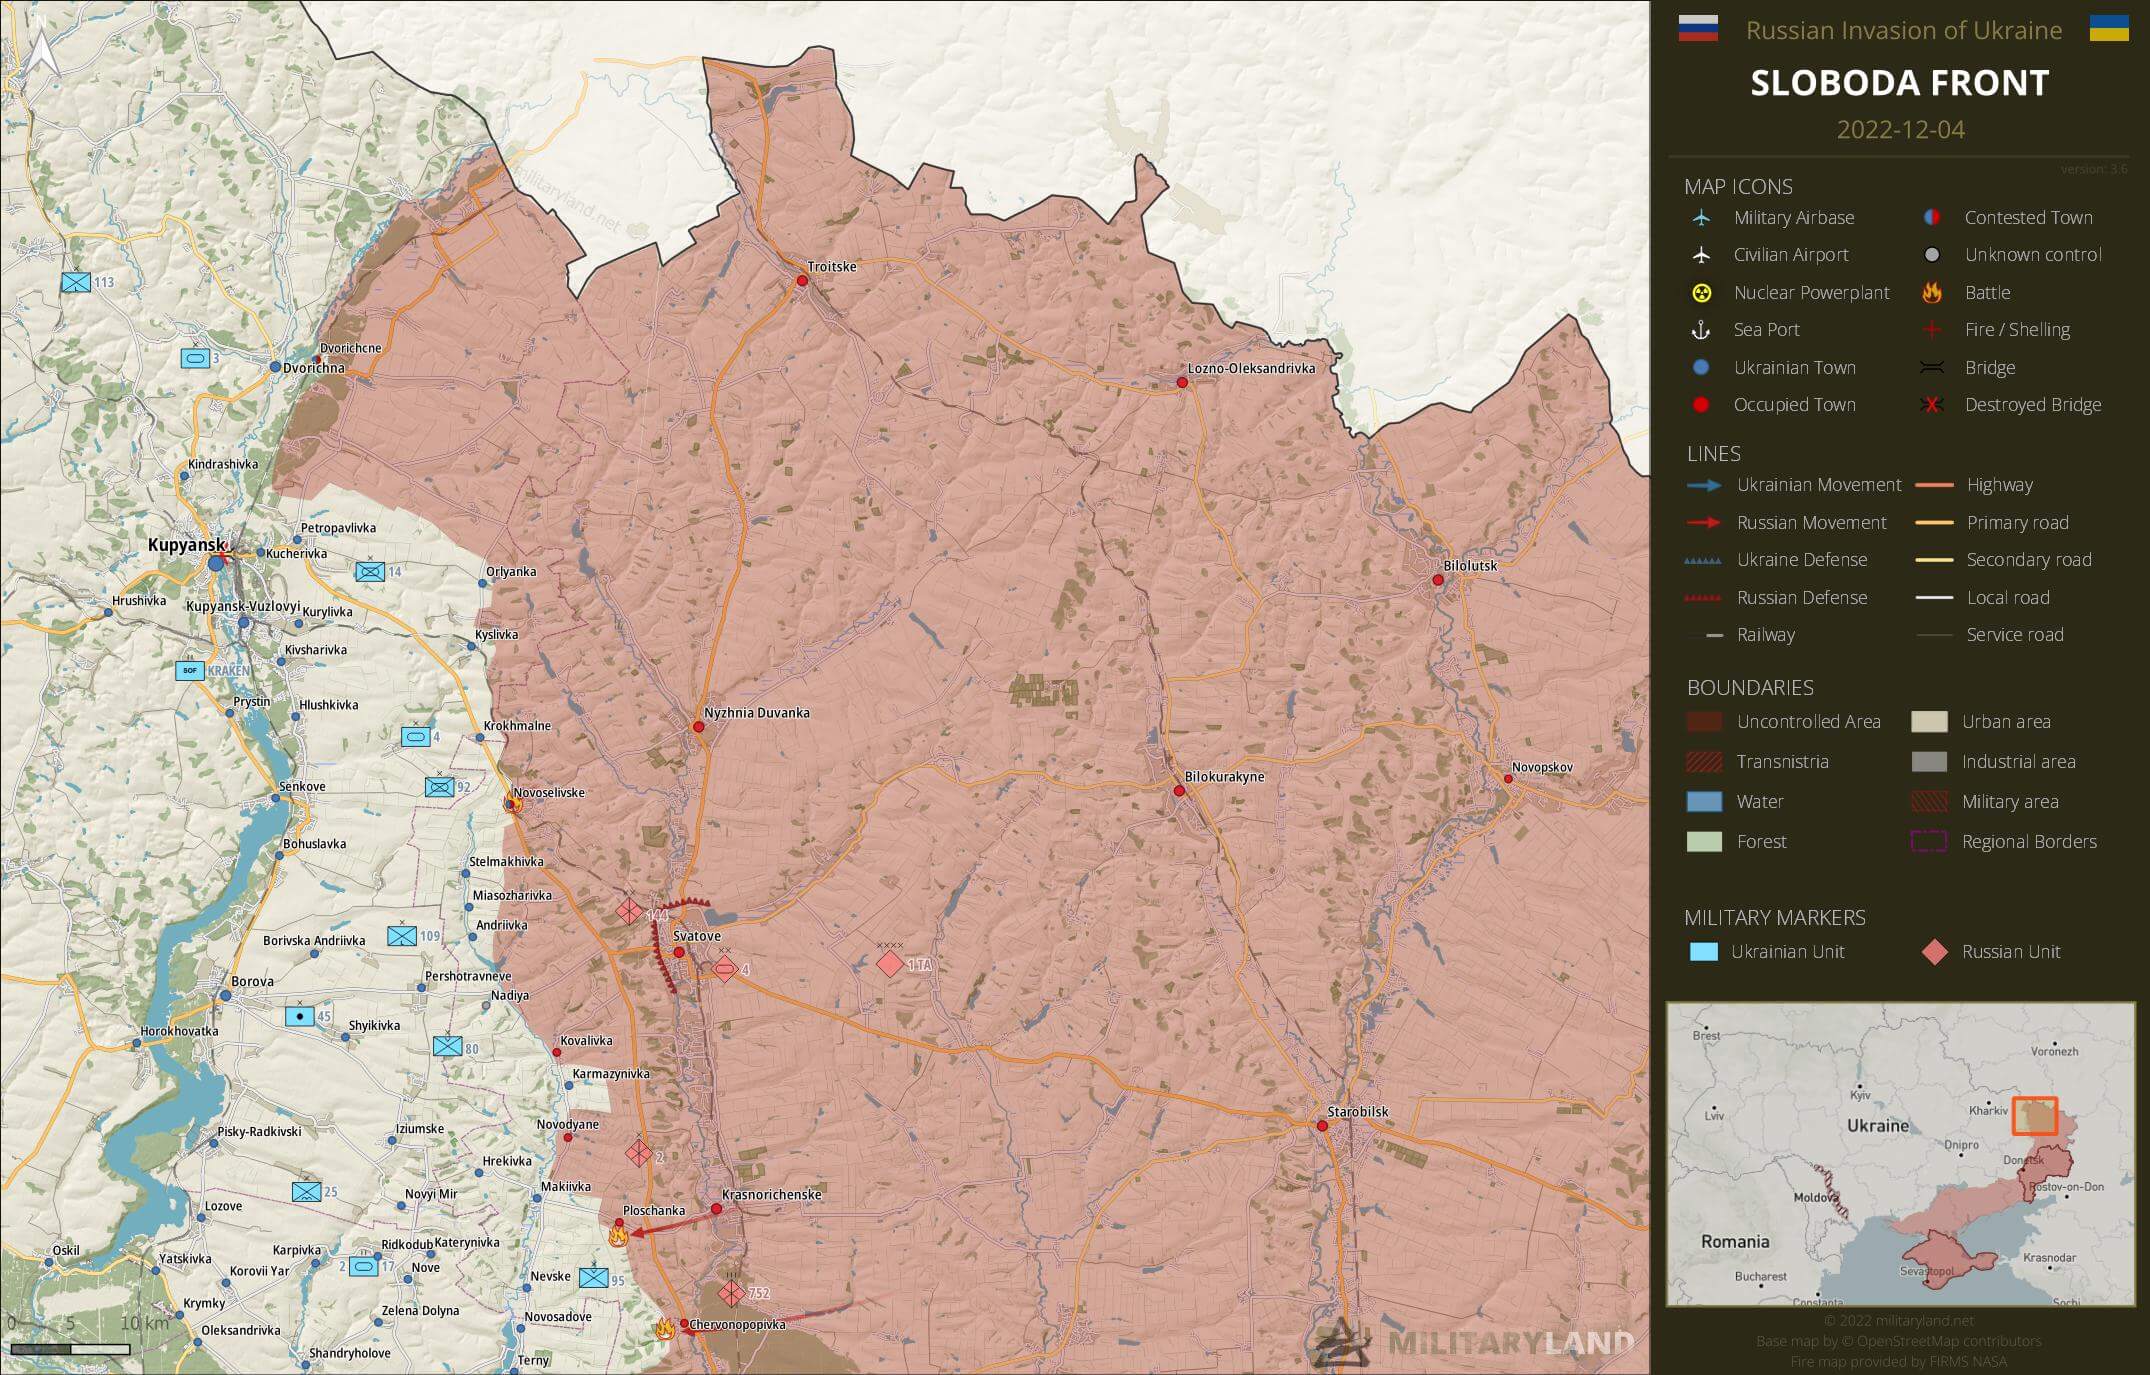Click the Destroyed Bridge legend icon
This screenshot has width=2150, height=1375.
point(1932,405)
